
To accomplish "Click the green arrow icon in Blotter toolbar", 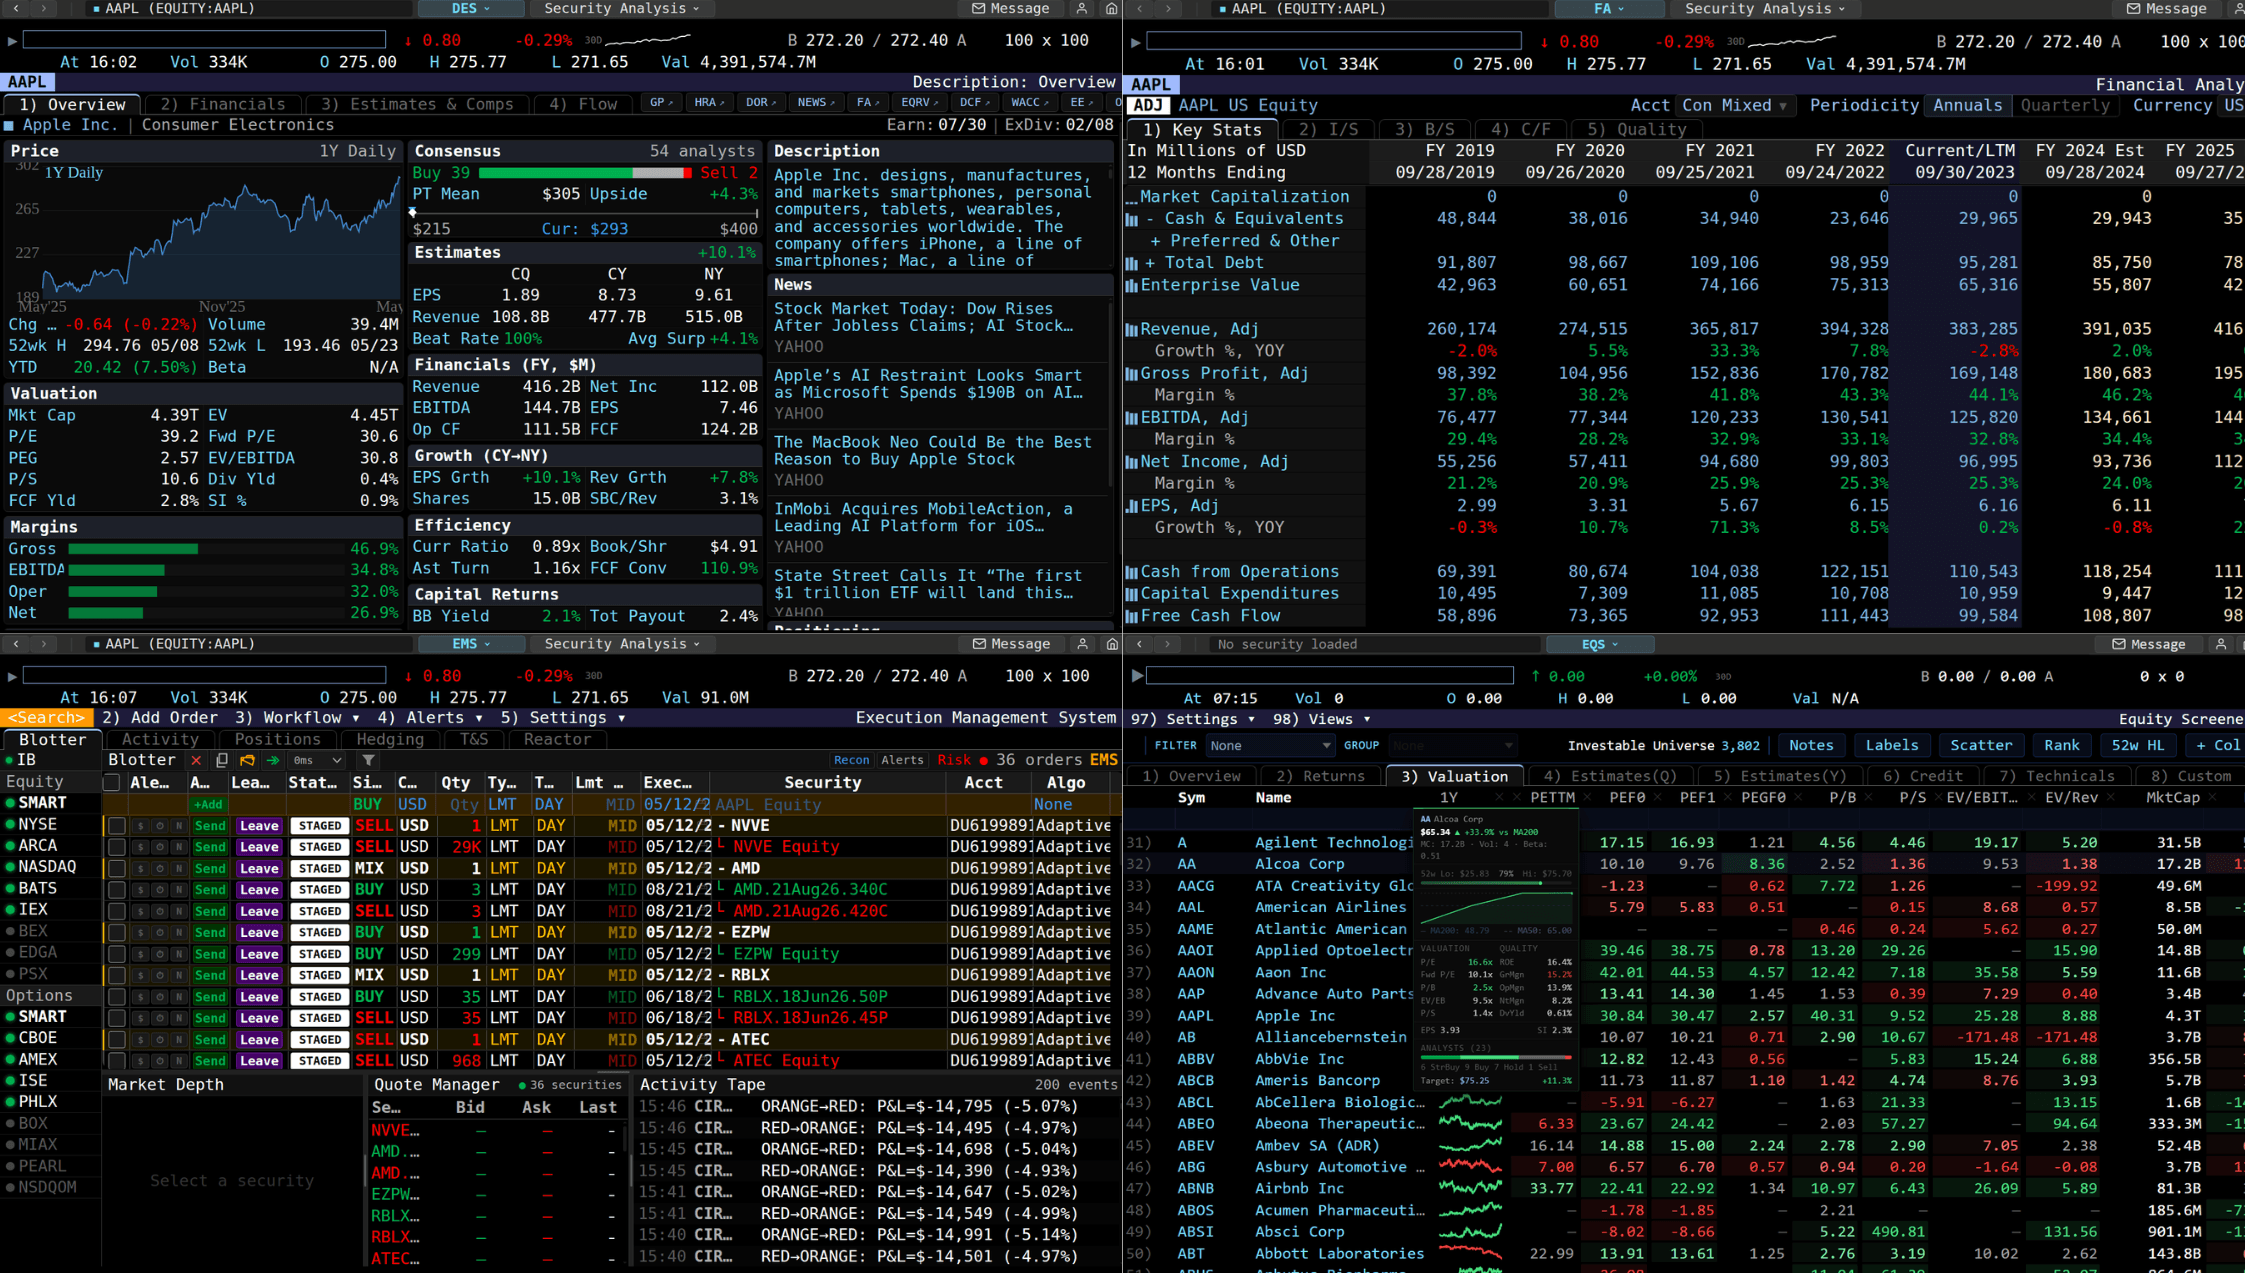I will tap(272, 760).
